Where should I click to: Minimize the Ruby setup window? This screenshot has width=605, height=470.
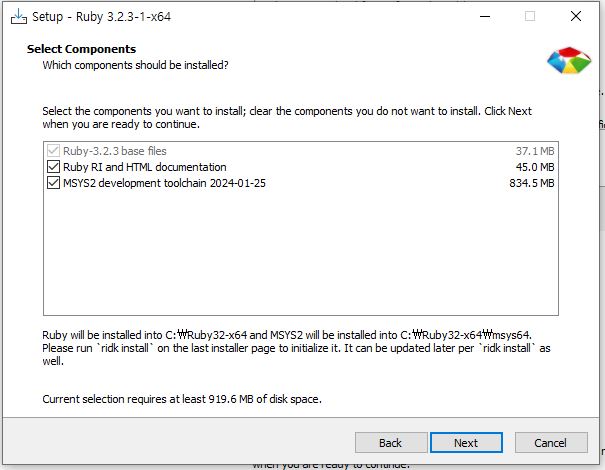(x=485, y=16)
